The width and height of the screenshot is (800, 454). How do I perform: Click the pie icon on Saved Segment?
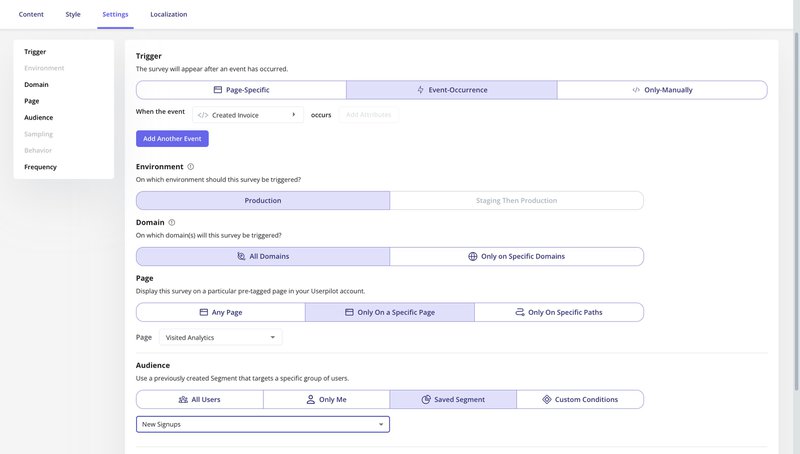click(425, 399)
